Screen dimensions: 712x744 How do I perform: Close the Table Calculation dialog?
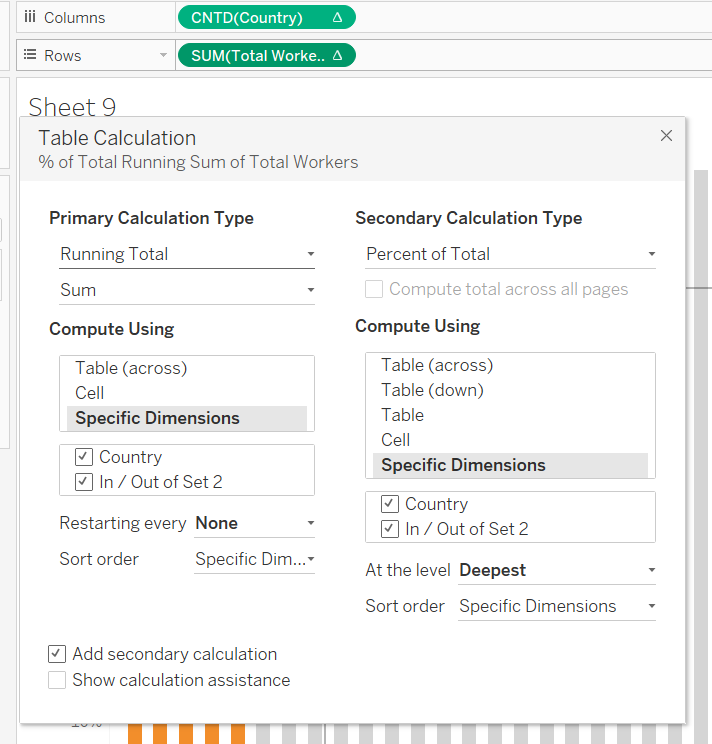(x=666, y=136)
